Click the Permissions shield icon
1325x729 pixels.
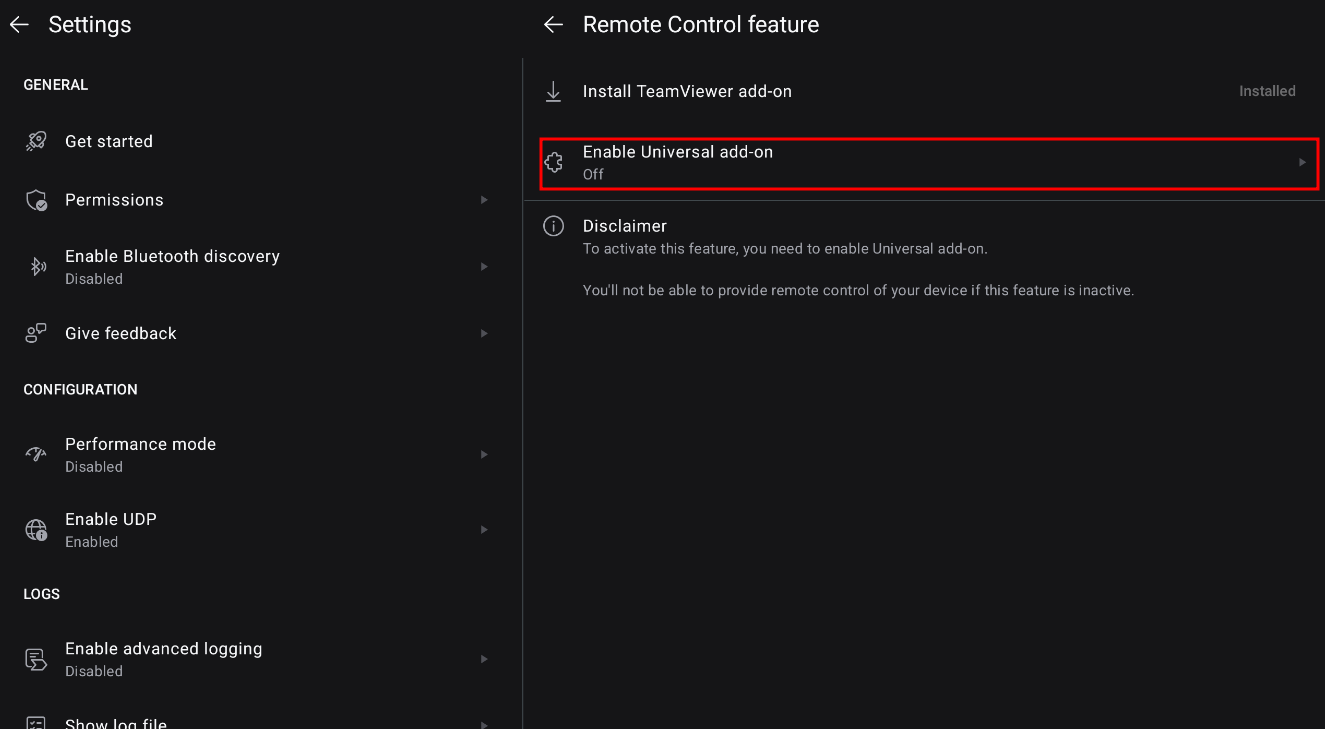36,200
